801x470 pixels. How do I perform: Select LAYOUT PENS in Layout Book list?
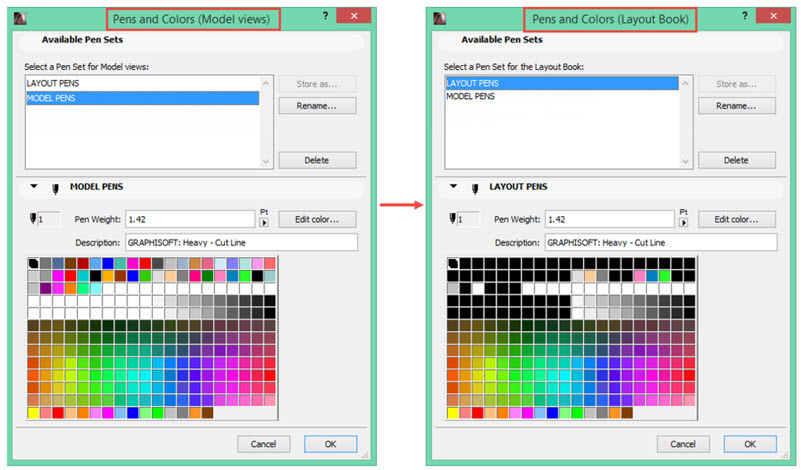562,83
